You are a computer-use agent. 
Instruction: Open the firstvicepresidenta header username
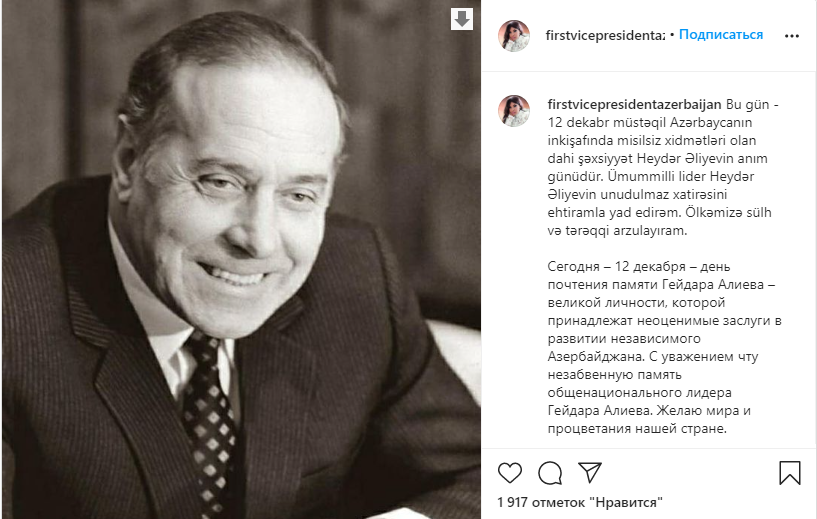click(x=606, y=35)
